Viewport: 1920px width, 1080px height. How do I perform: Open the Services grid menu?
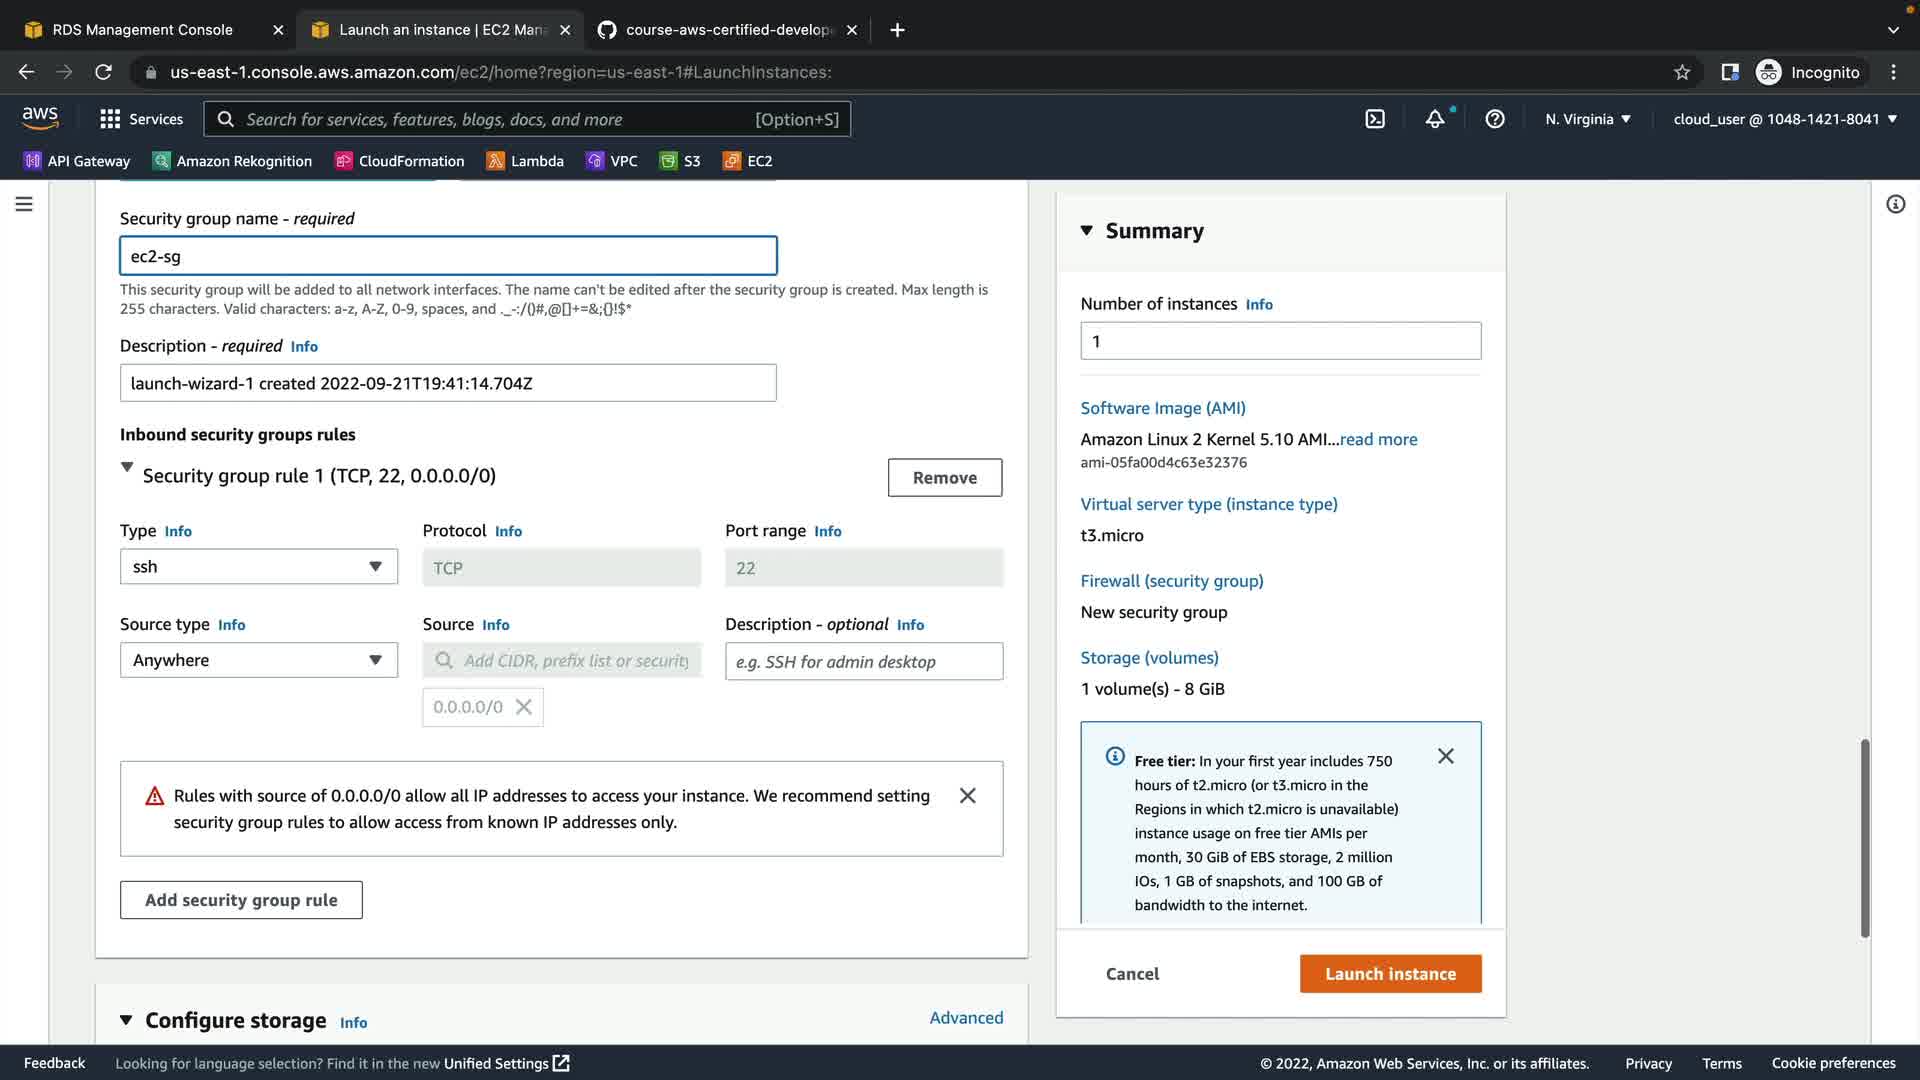[x=141, y=119]
